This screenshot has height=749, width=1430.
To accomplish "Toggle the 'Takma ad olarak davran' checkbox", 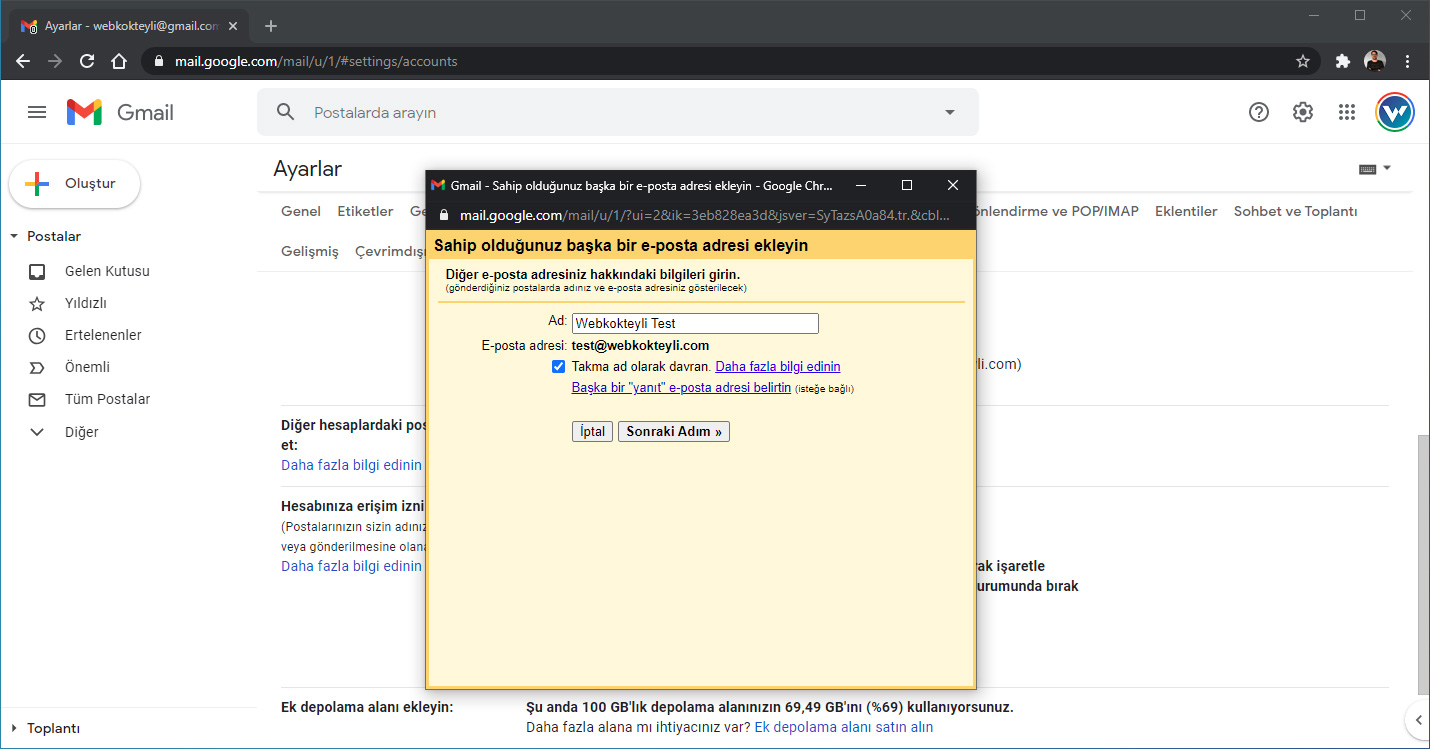I will (559, 367).
